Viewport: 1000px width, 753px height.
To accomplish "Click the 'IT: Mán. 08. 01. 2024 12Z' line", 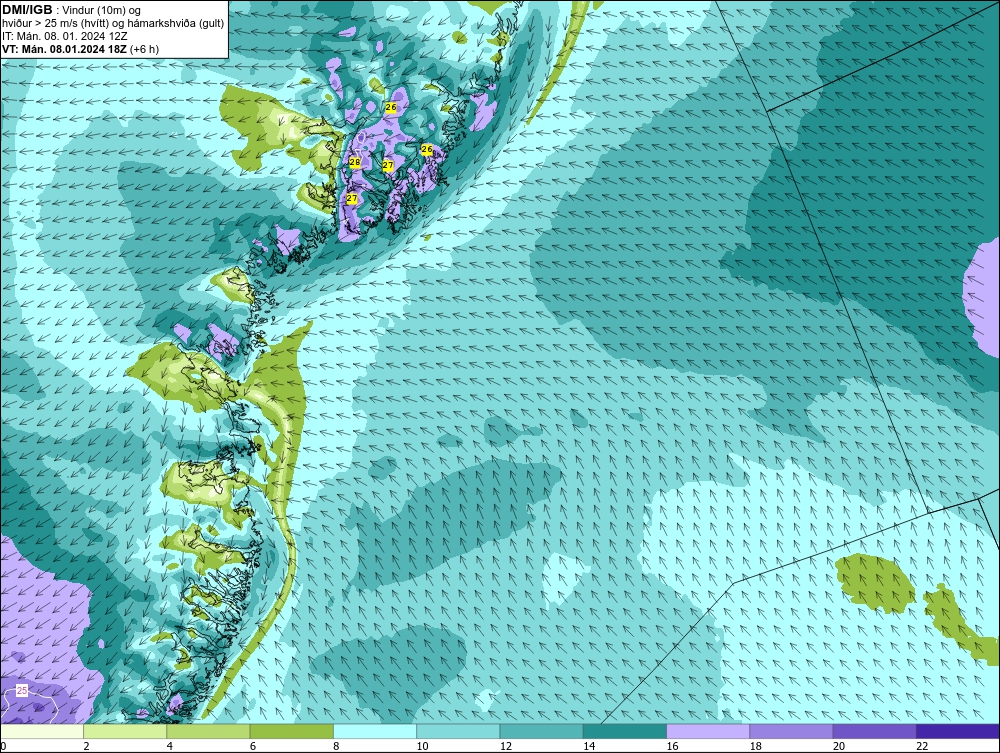I will click(x=64, y=36).
